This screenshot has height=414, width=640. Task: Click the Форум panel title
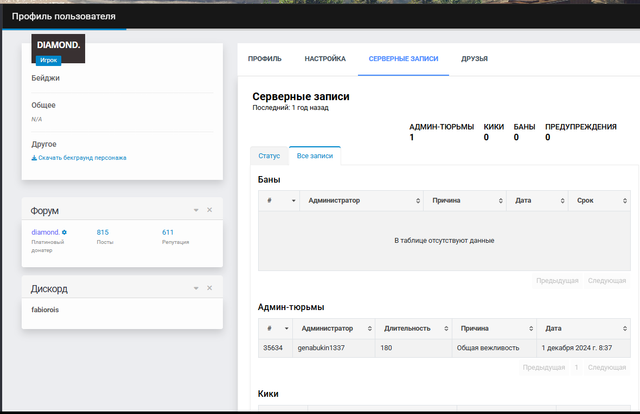[44, 211]
